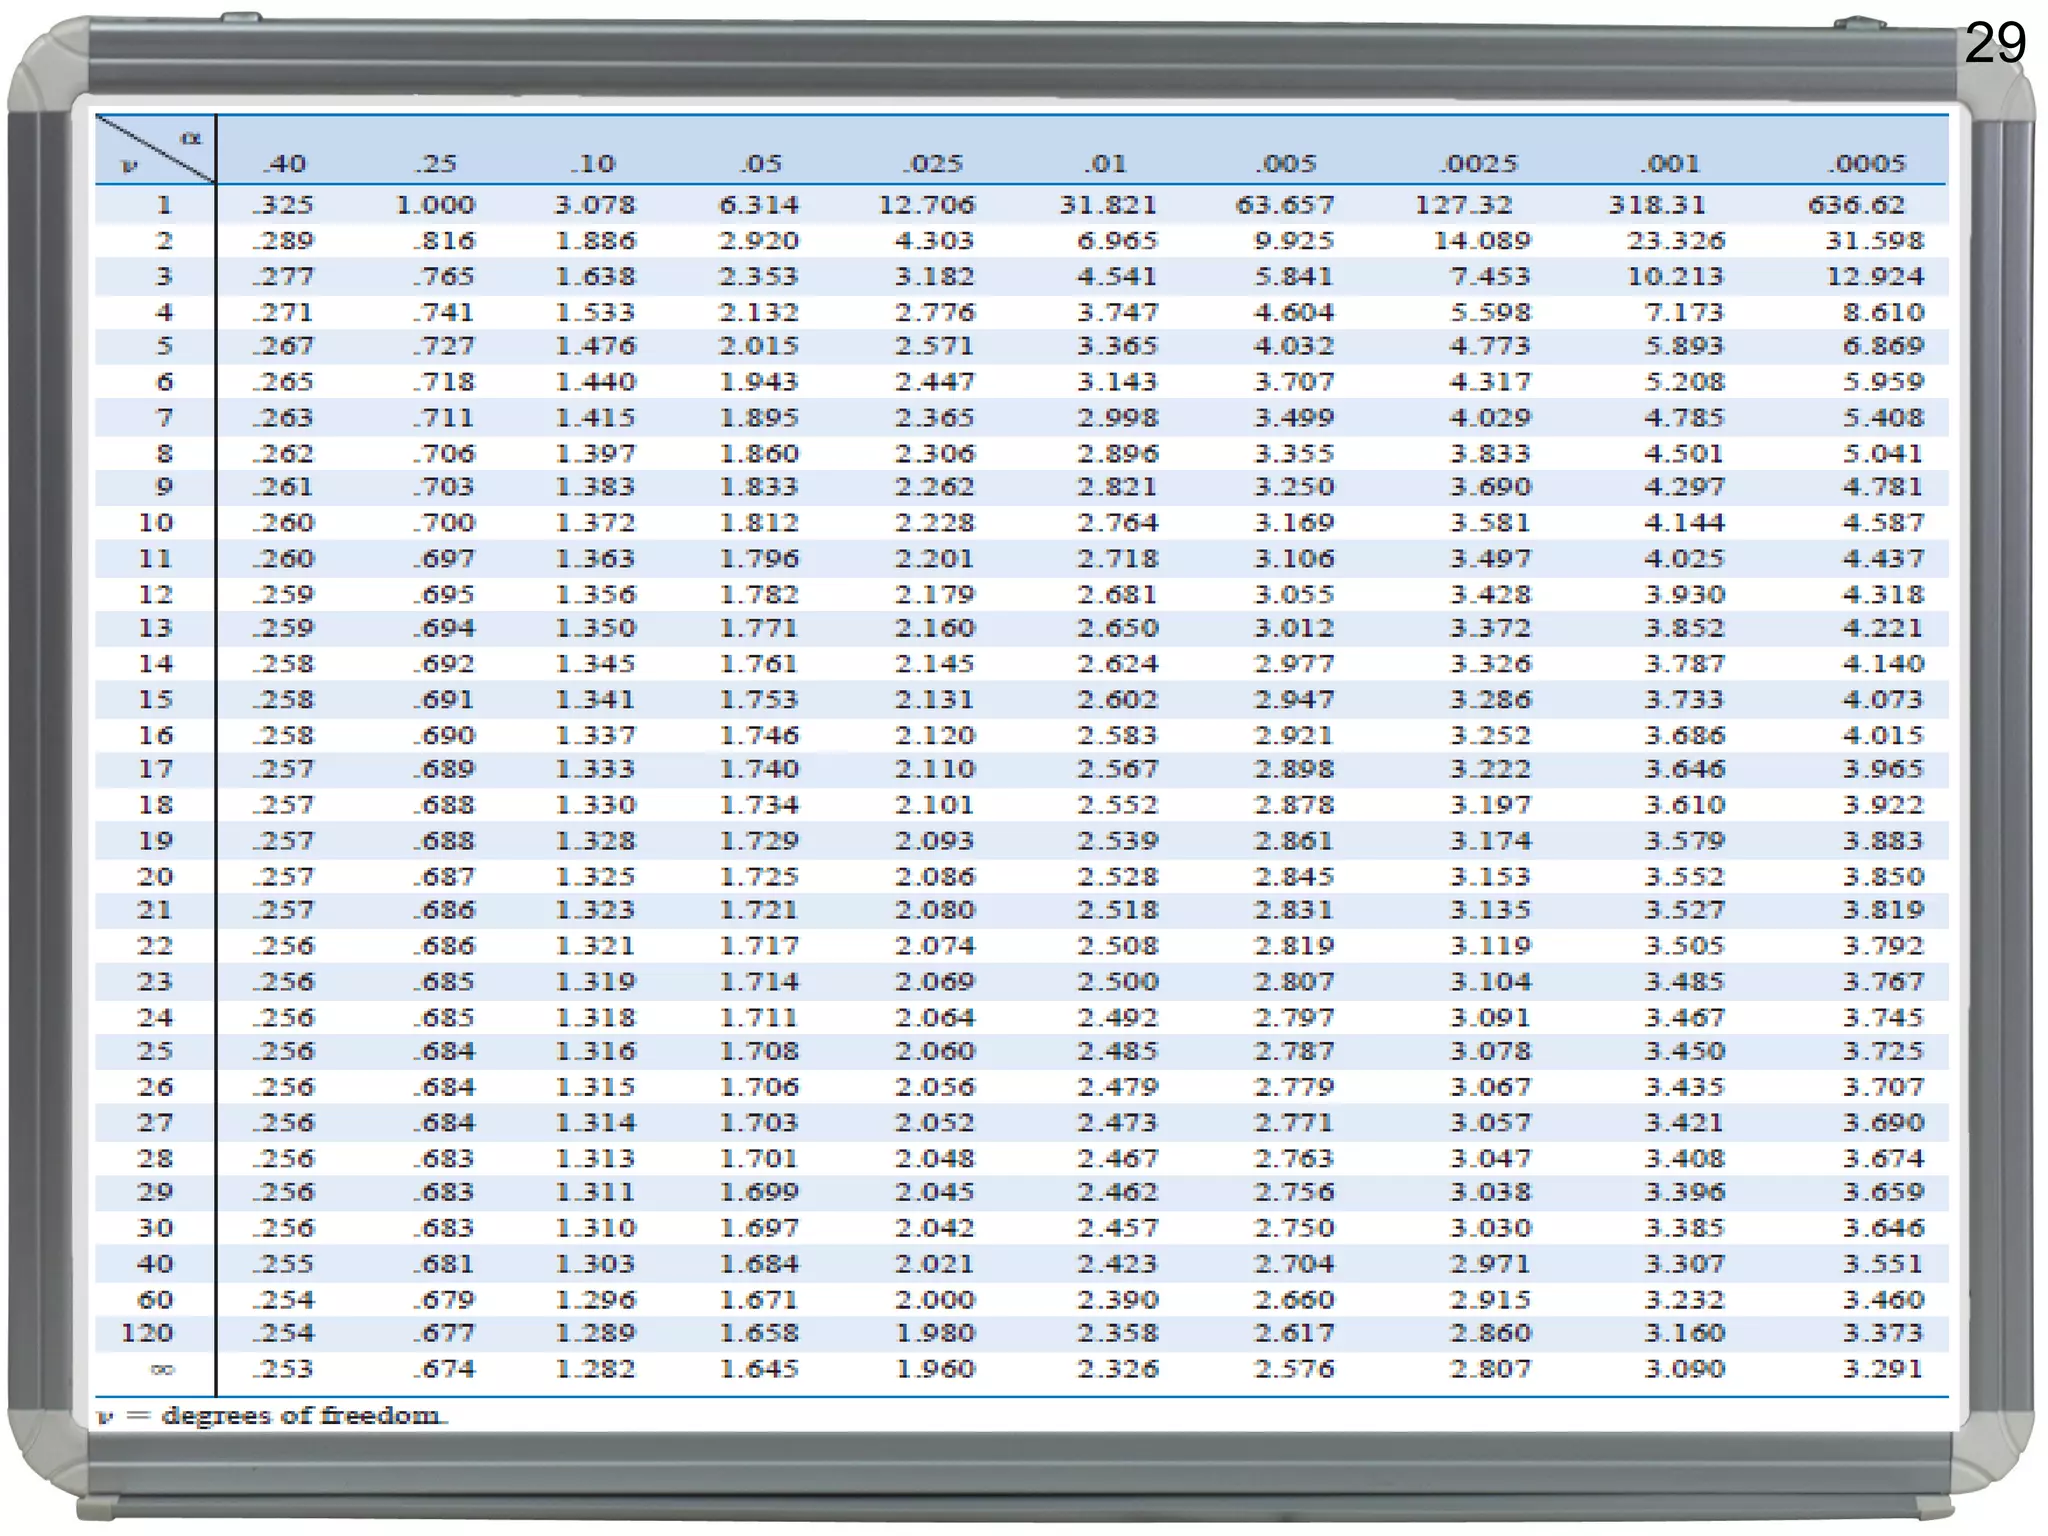Click row label 120

(x=147, y=1333)
